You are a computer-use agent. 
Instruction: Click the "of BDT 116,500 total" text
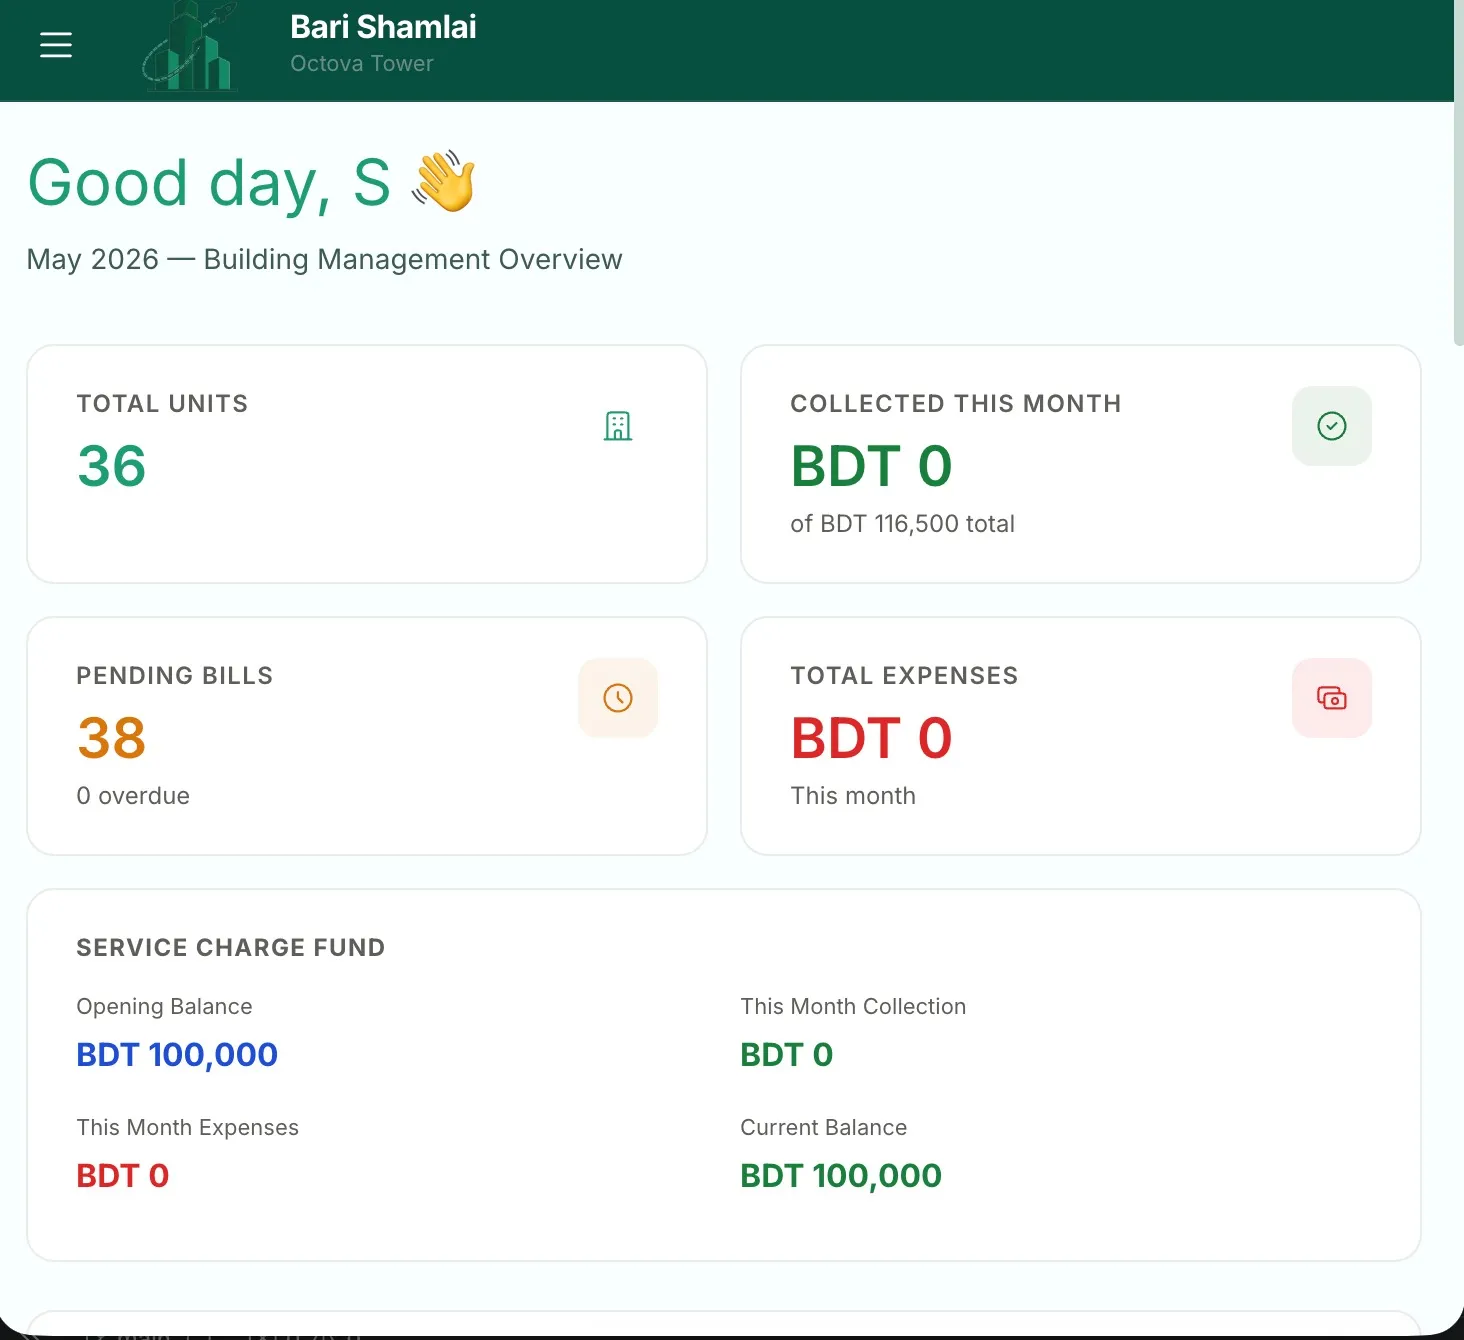[903, 524]
